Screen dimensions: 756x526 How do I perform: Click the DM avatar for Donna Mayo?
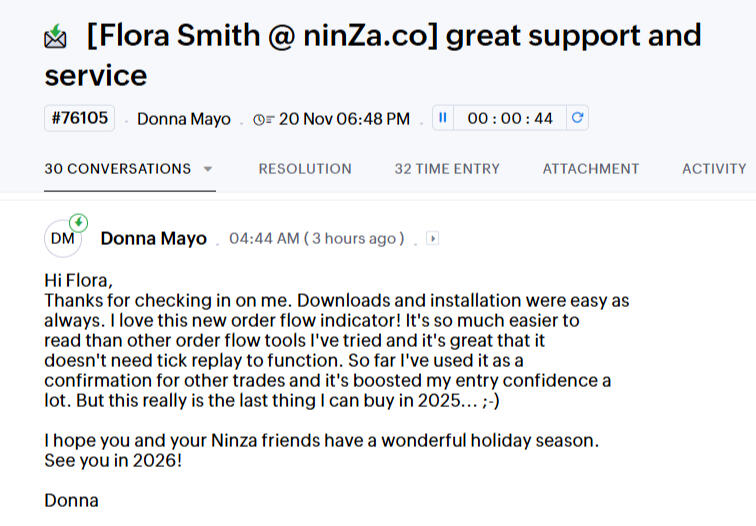point(62,238)
